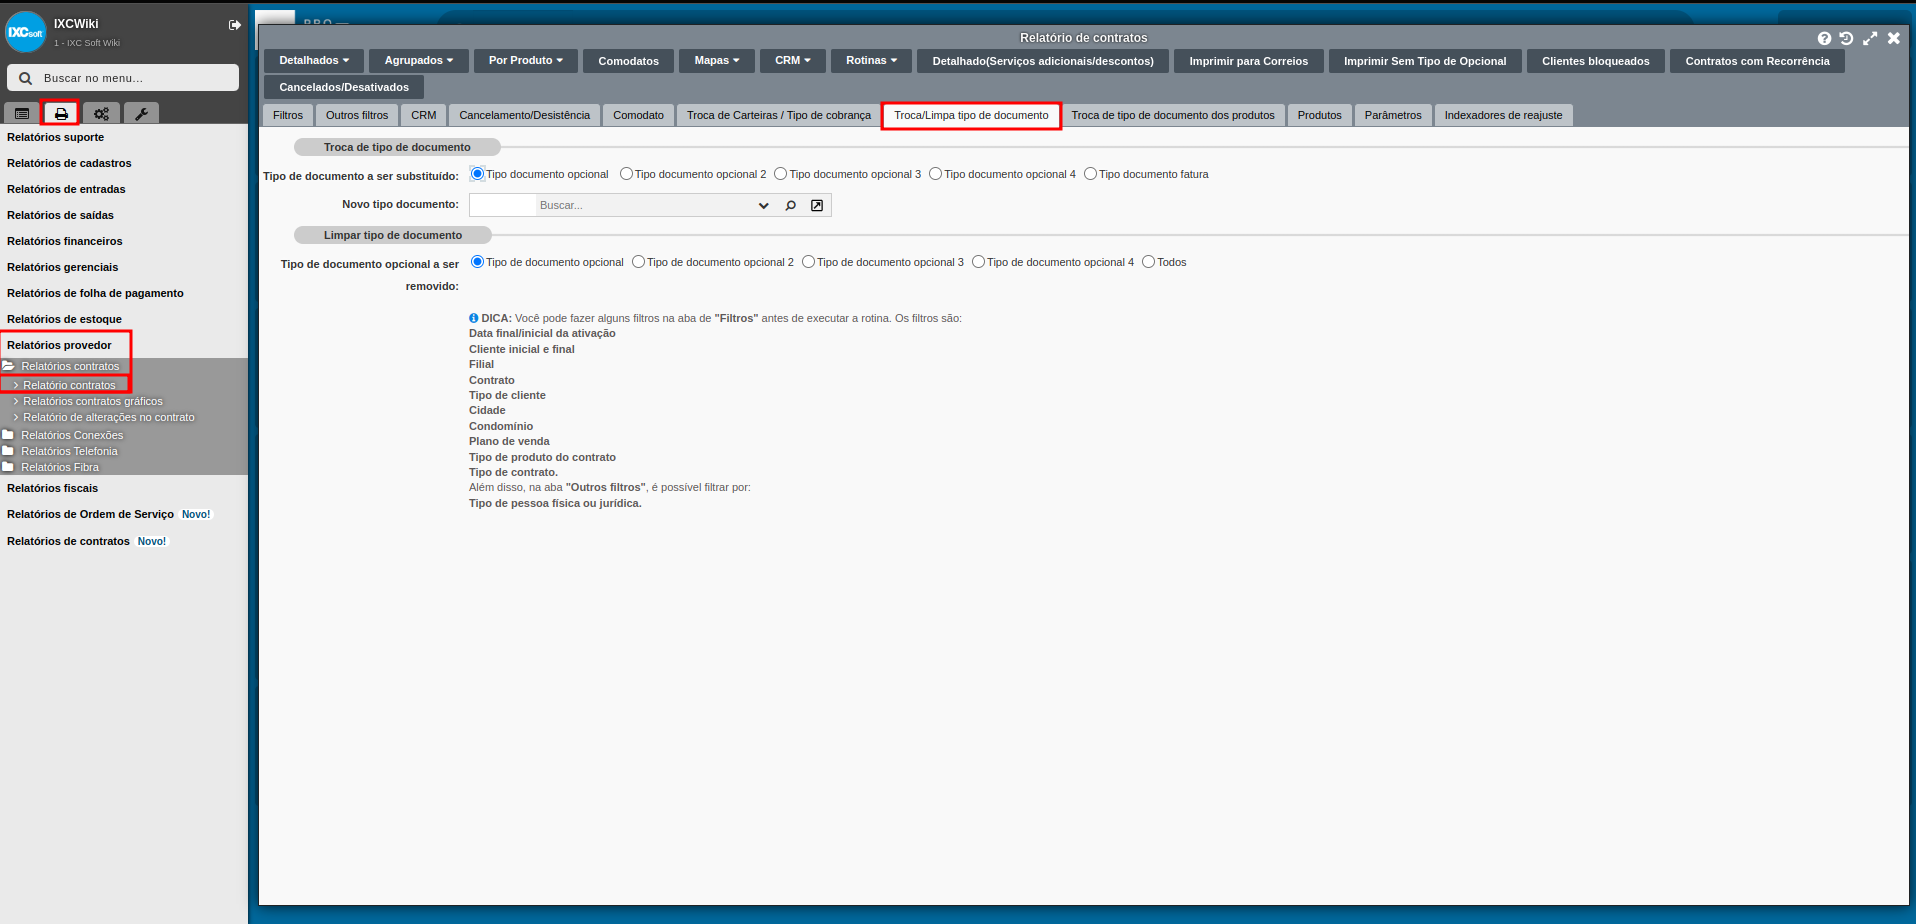Open the printer reports sidebar icon
Viewport: 1916px width, 924px height.
(x=61, y=114)
